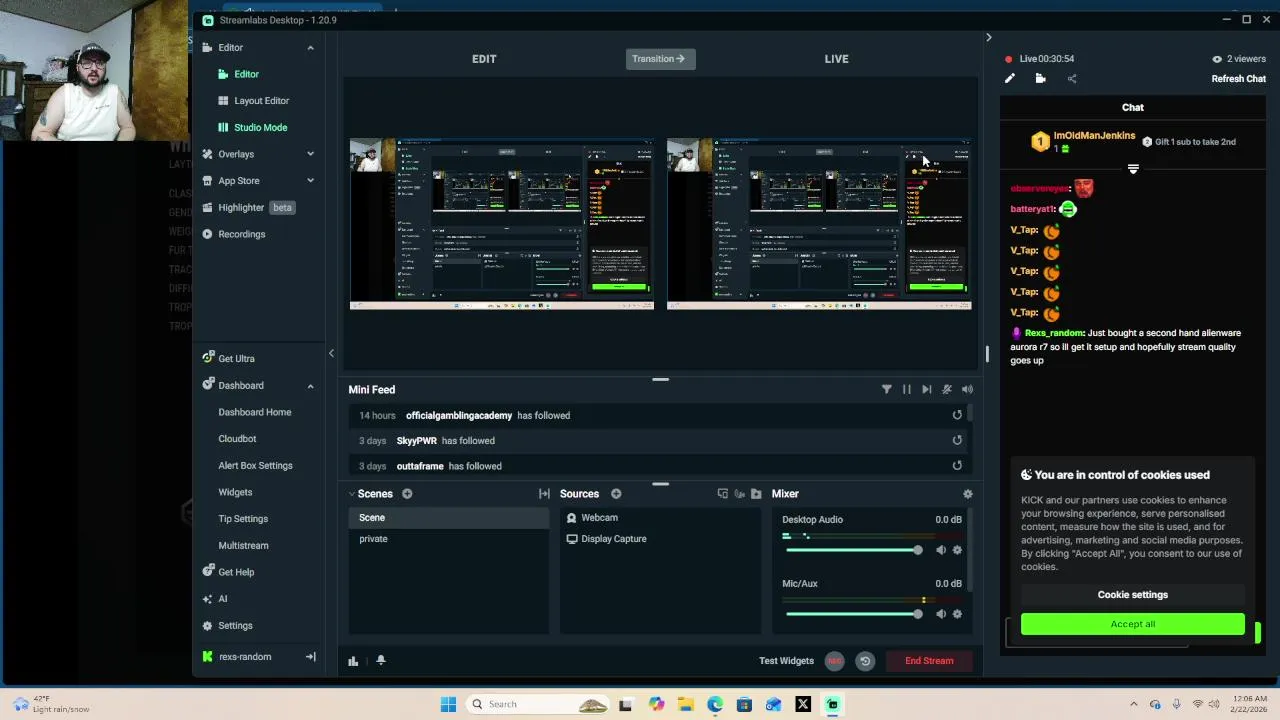The image size is (1280, 720).
Task: Open the Windows Start menu
Action: [448, 704]
